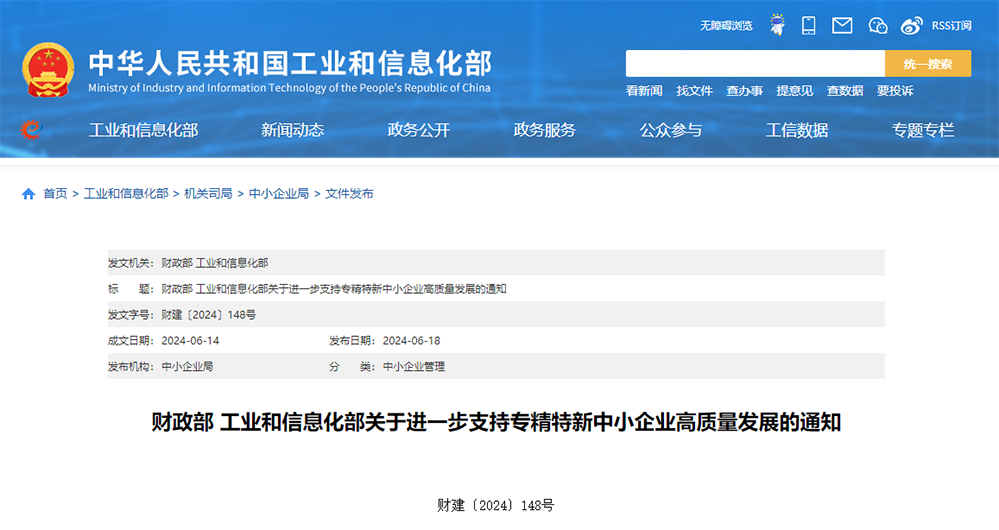Viewport: 999px width, 530px height.
Task: Go to 机关司局 in breadcrumb
Action: (x=208, y=194)
